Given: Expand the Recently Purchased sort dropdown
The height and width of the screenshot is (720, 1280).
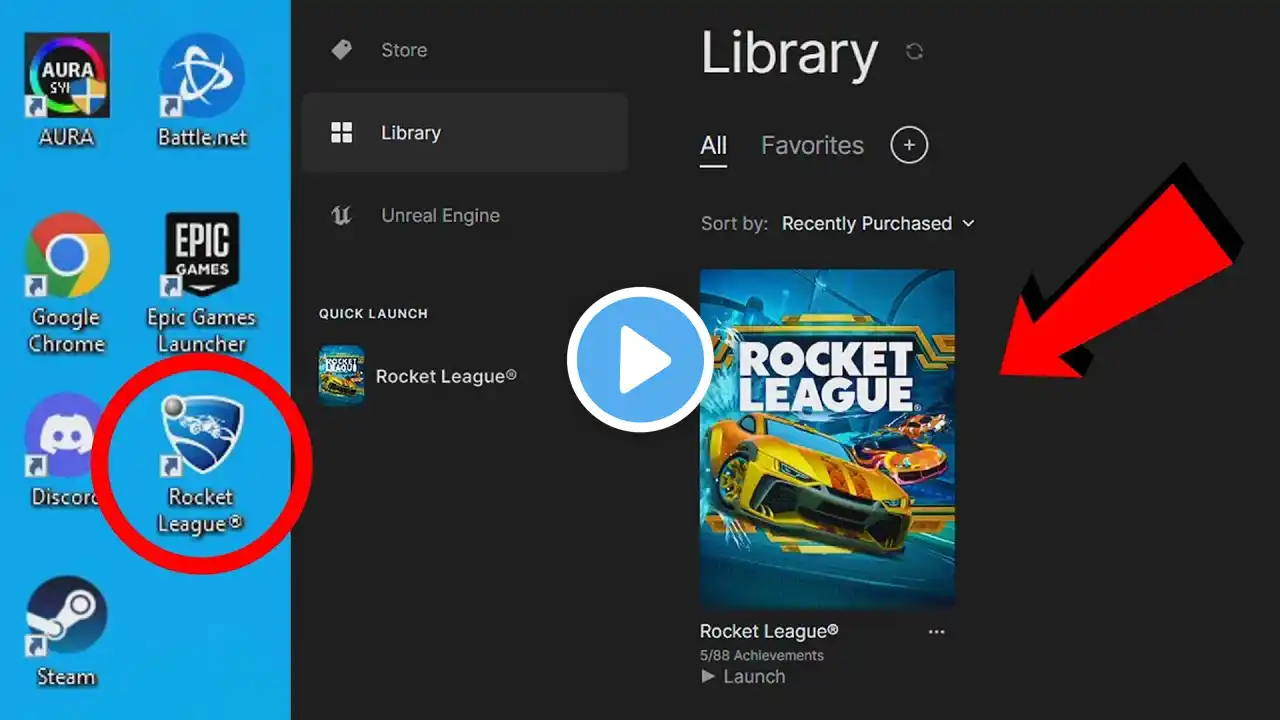Looking at the screenshot, I should 878,223.
